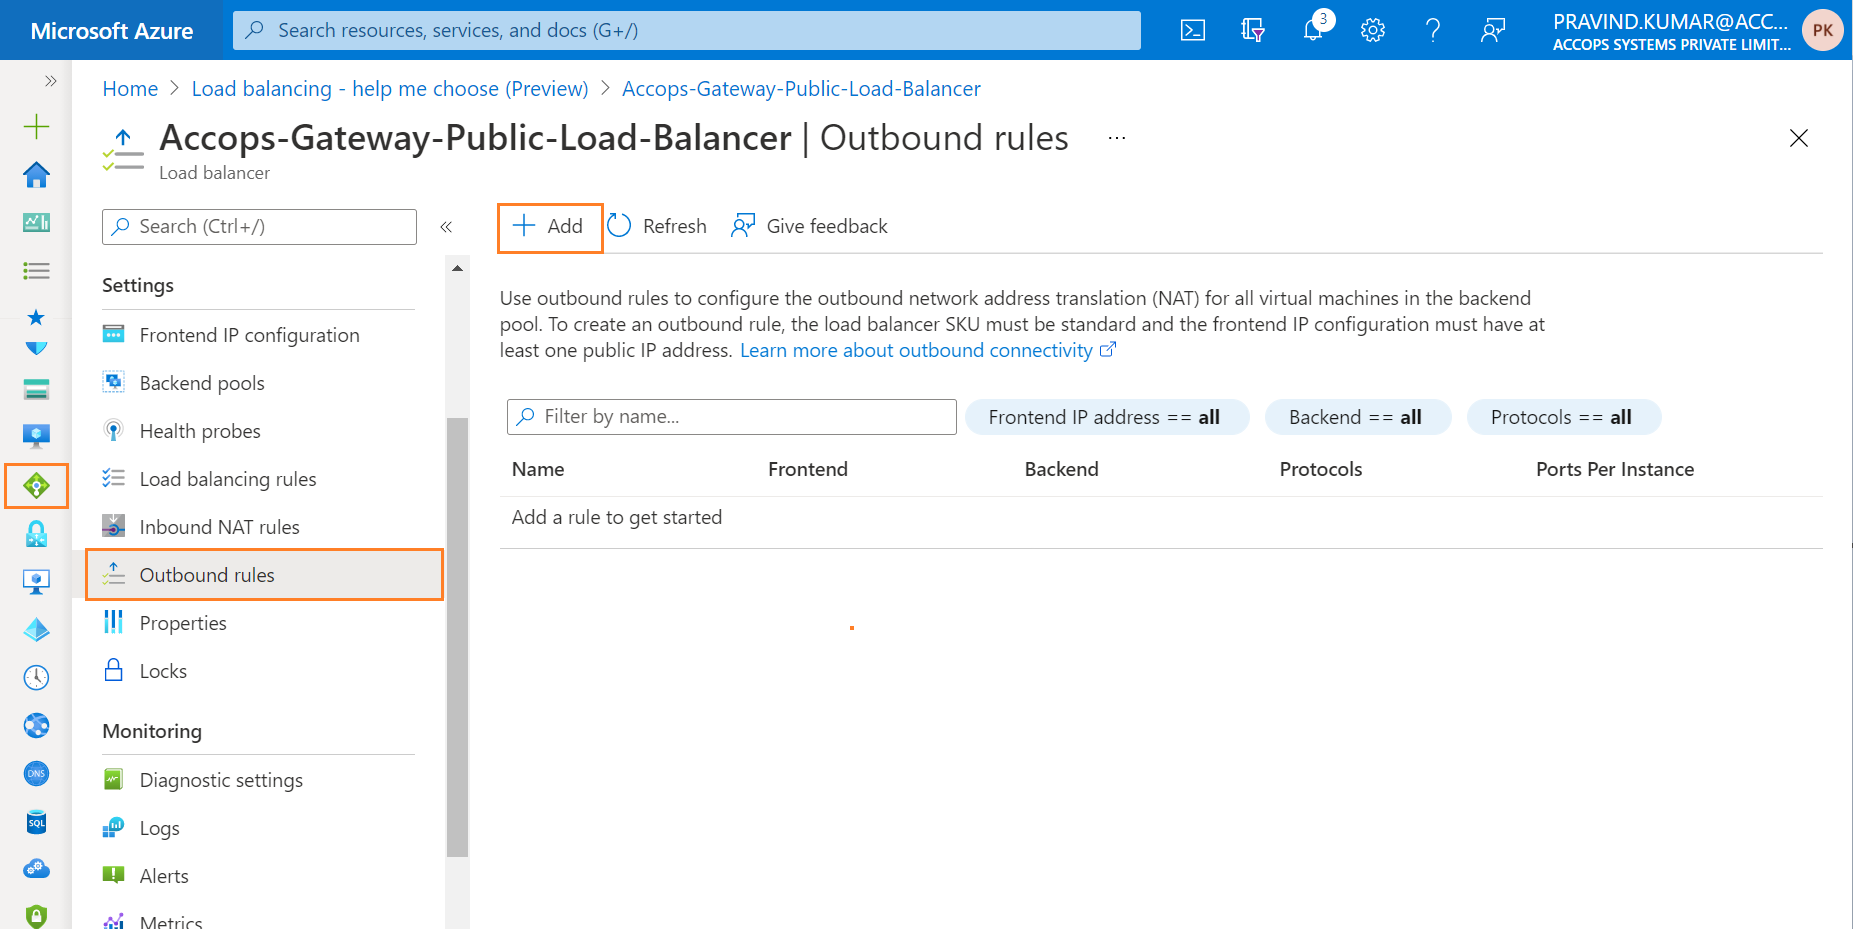Focus the Search (Ctrl+/) menu box
1853x929 pixels.
pos(259,227)
